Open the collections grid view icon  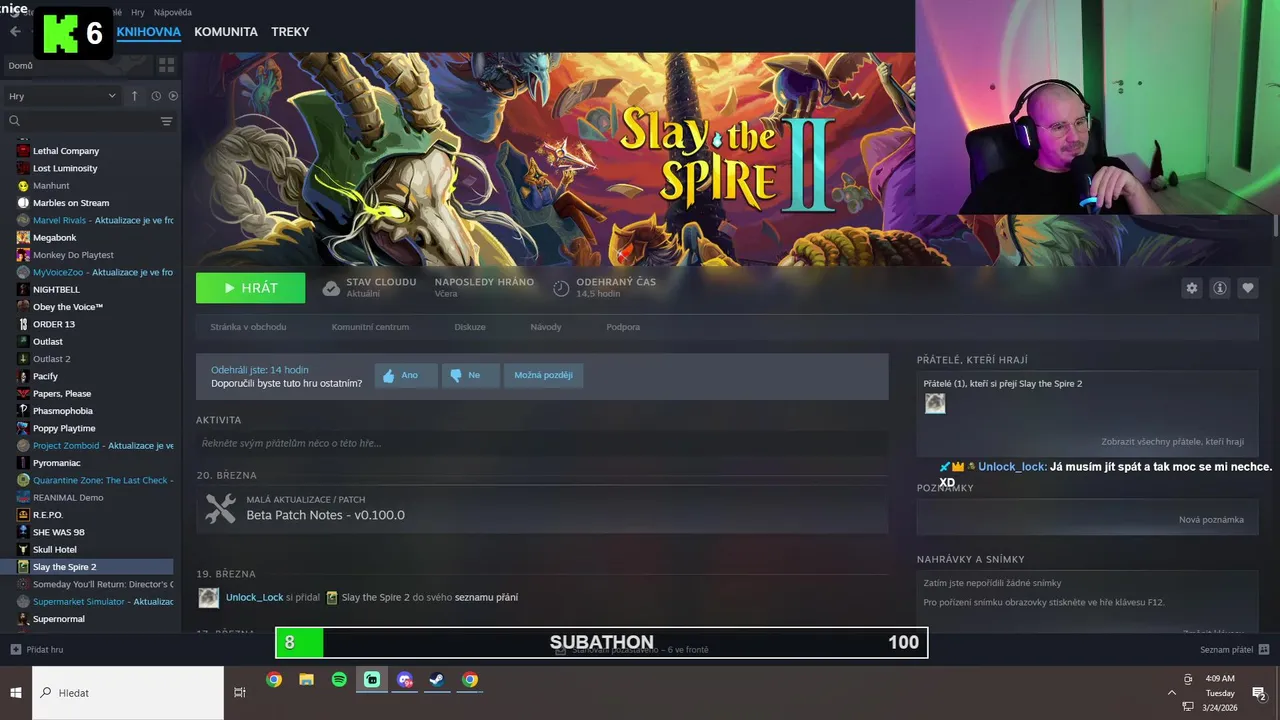point(166,65)
